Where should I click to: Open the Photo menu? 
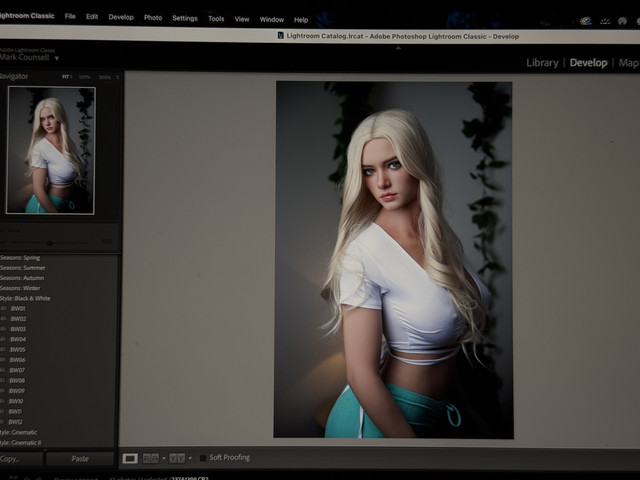153,18
